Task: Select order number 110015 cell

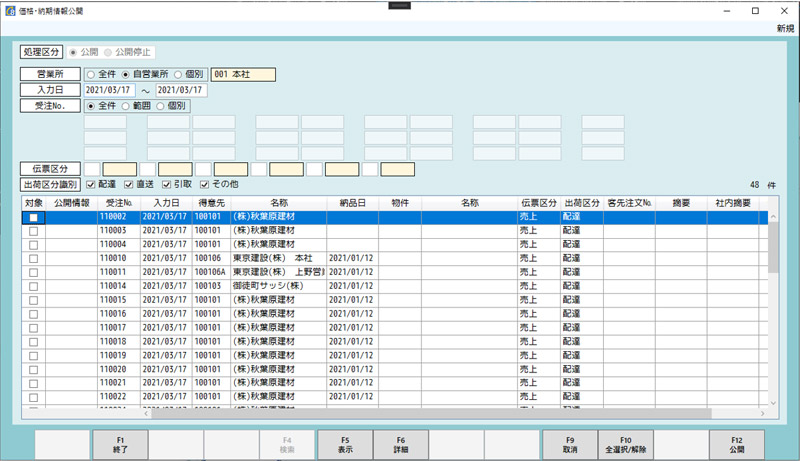Action: pyautogui.click(x=119, y=300)
